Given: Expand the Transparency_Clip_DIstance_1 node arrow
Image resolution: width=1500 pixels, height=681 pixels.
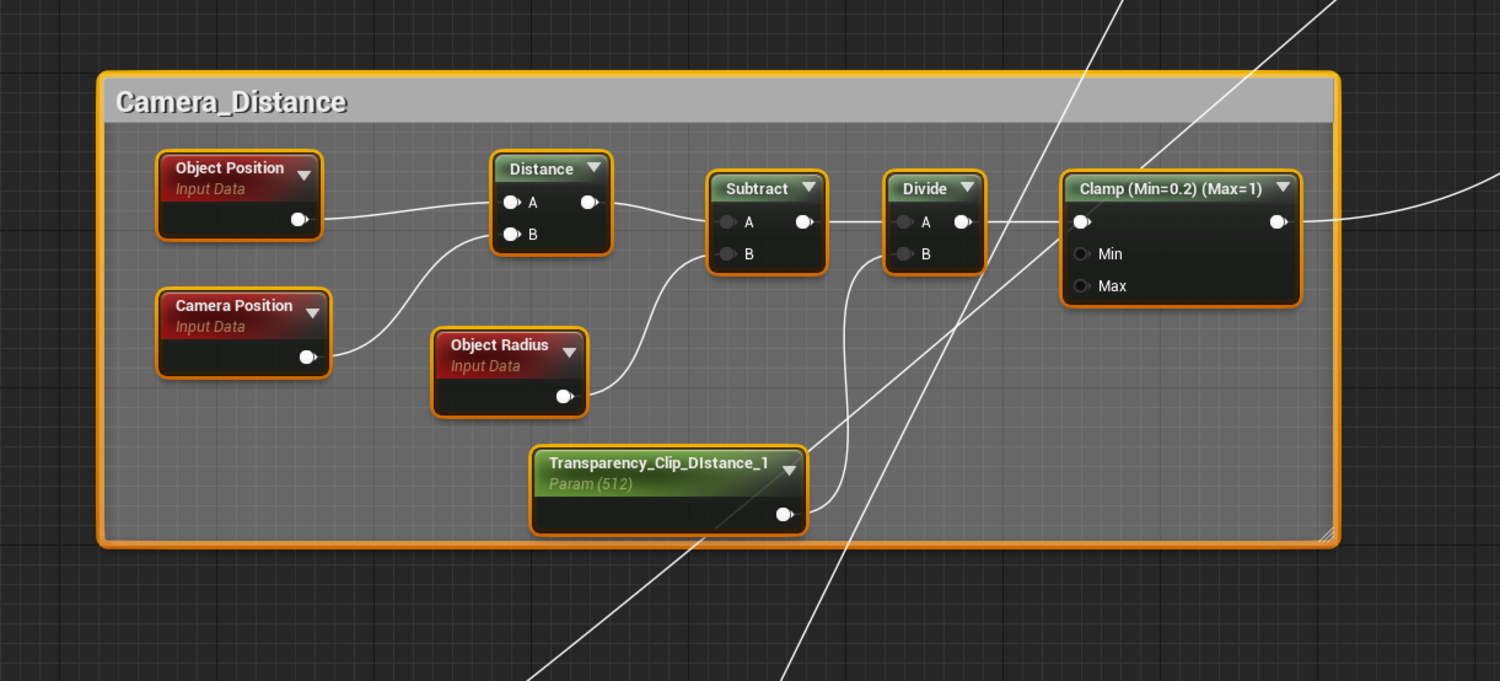Looking at the screenshot, I should point(789,470).
